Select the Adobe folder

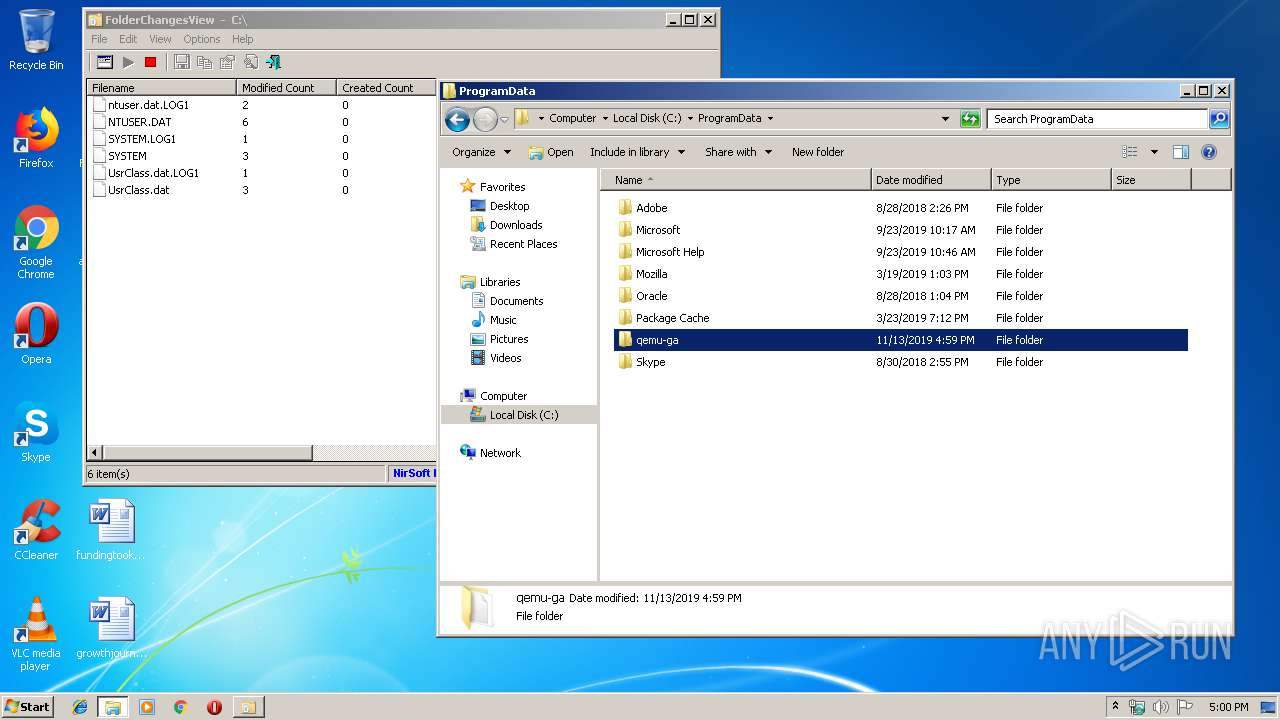(900, 208)
